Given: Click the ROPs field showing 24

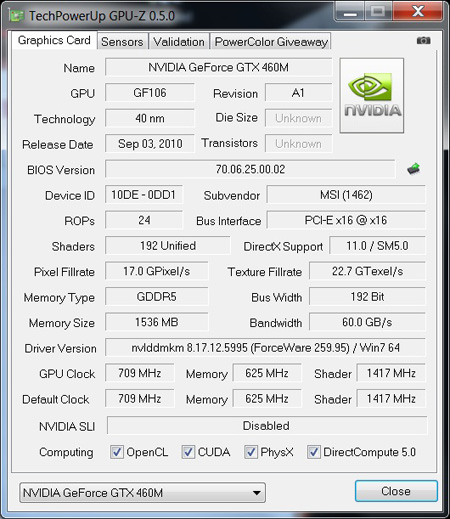Looking at the screenshot, I should 144,220.
